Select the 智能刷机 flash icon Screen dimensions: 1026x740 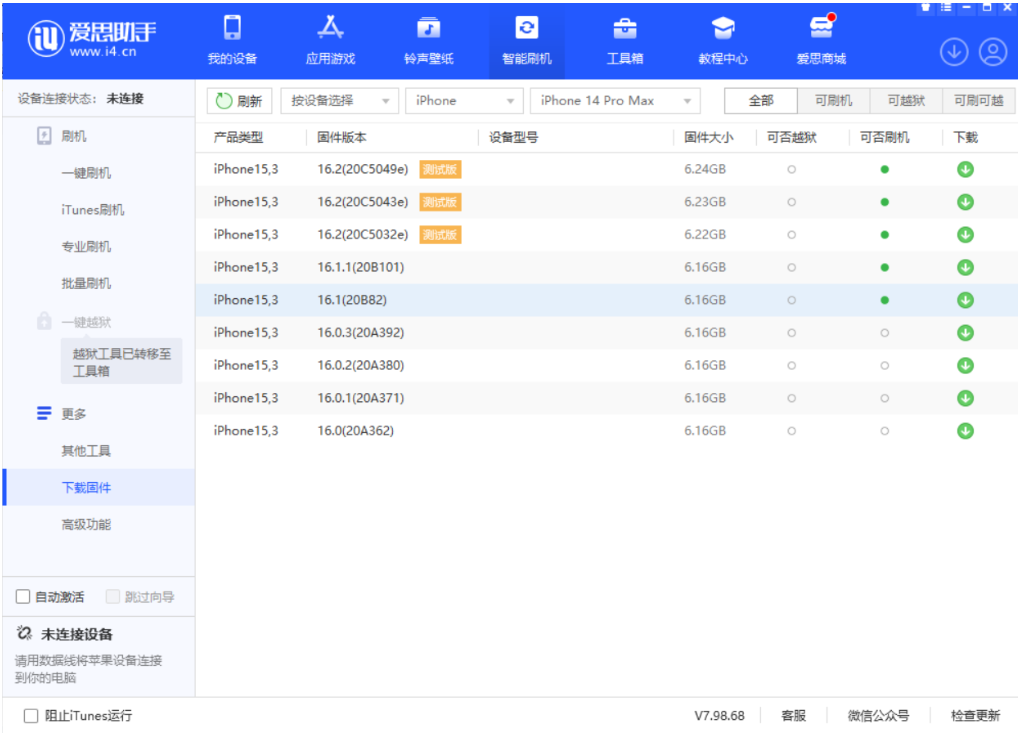click(527, 28)
